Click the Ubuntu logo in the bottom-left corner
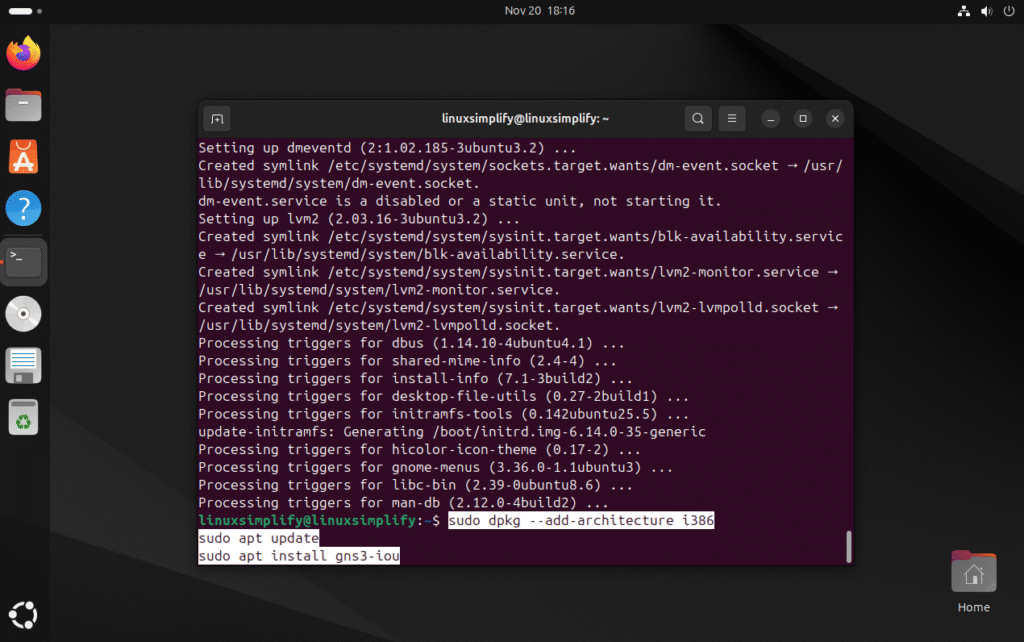Screen dimensions: 1024x642 (23, 614)
